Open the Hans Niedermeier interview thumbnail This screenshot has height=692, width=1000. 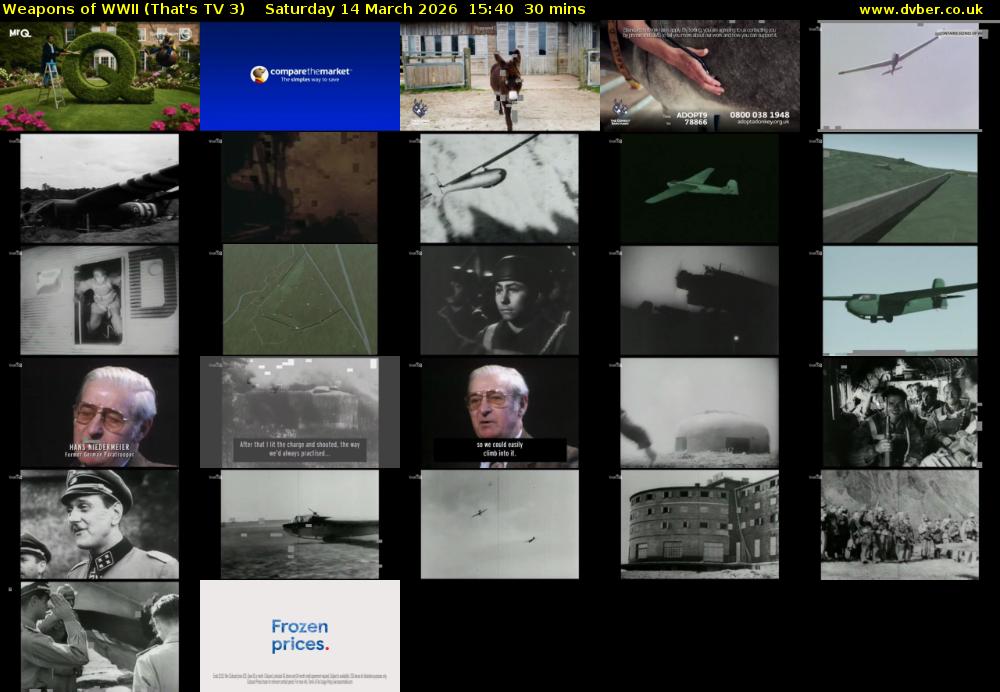coord(100,411)
